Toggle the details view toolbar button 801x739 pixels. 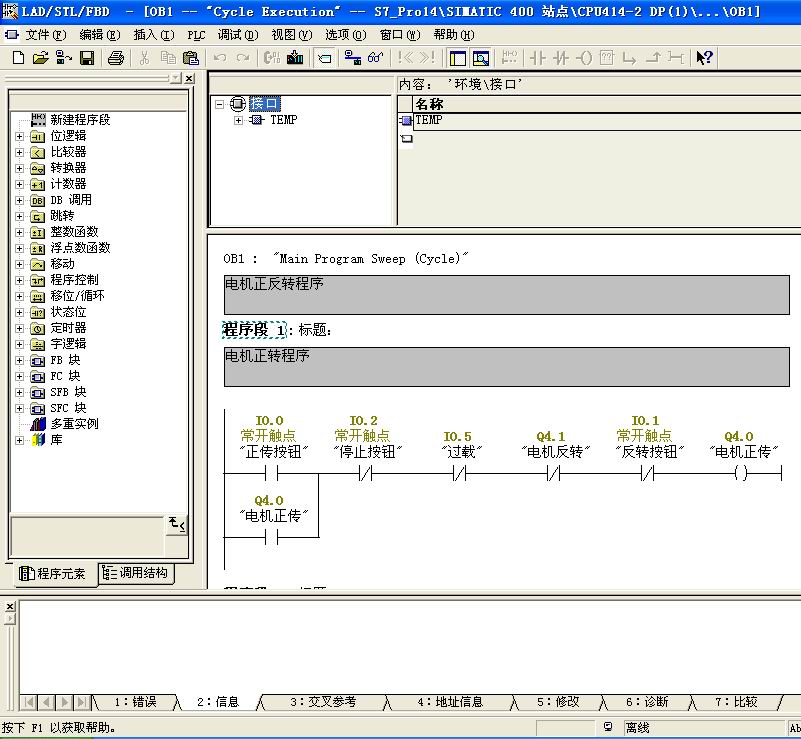481,58
